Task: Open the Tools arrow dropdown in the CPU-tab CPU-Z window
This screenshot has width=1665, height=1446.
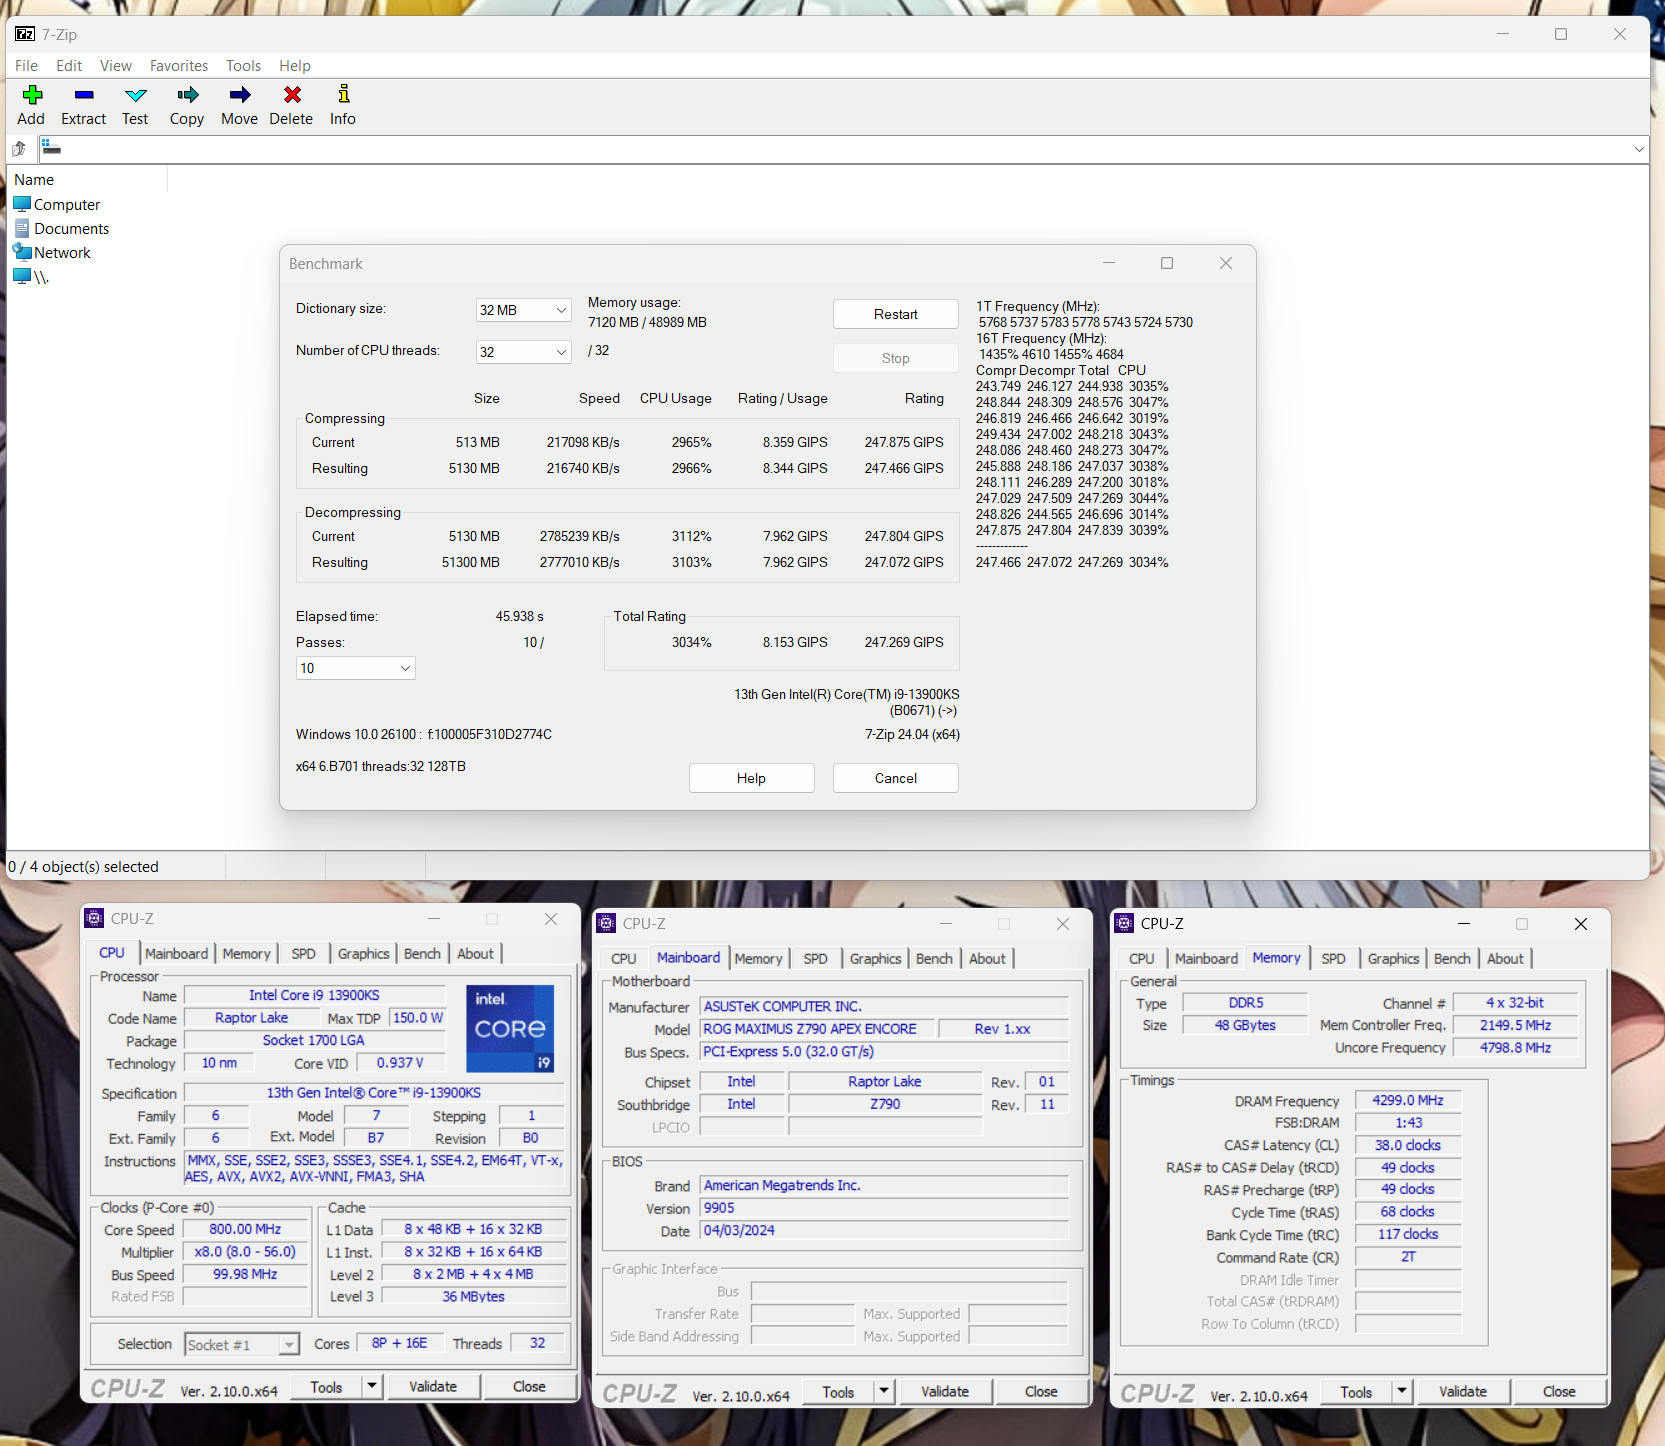Action: click(x=372, y=1386)
